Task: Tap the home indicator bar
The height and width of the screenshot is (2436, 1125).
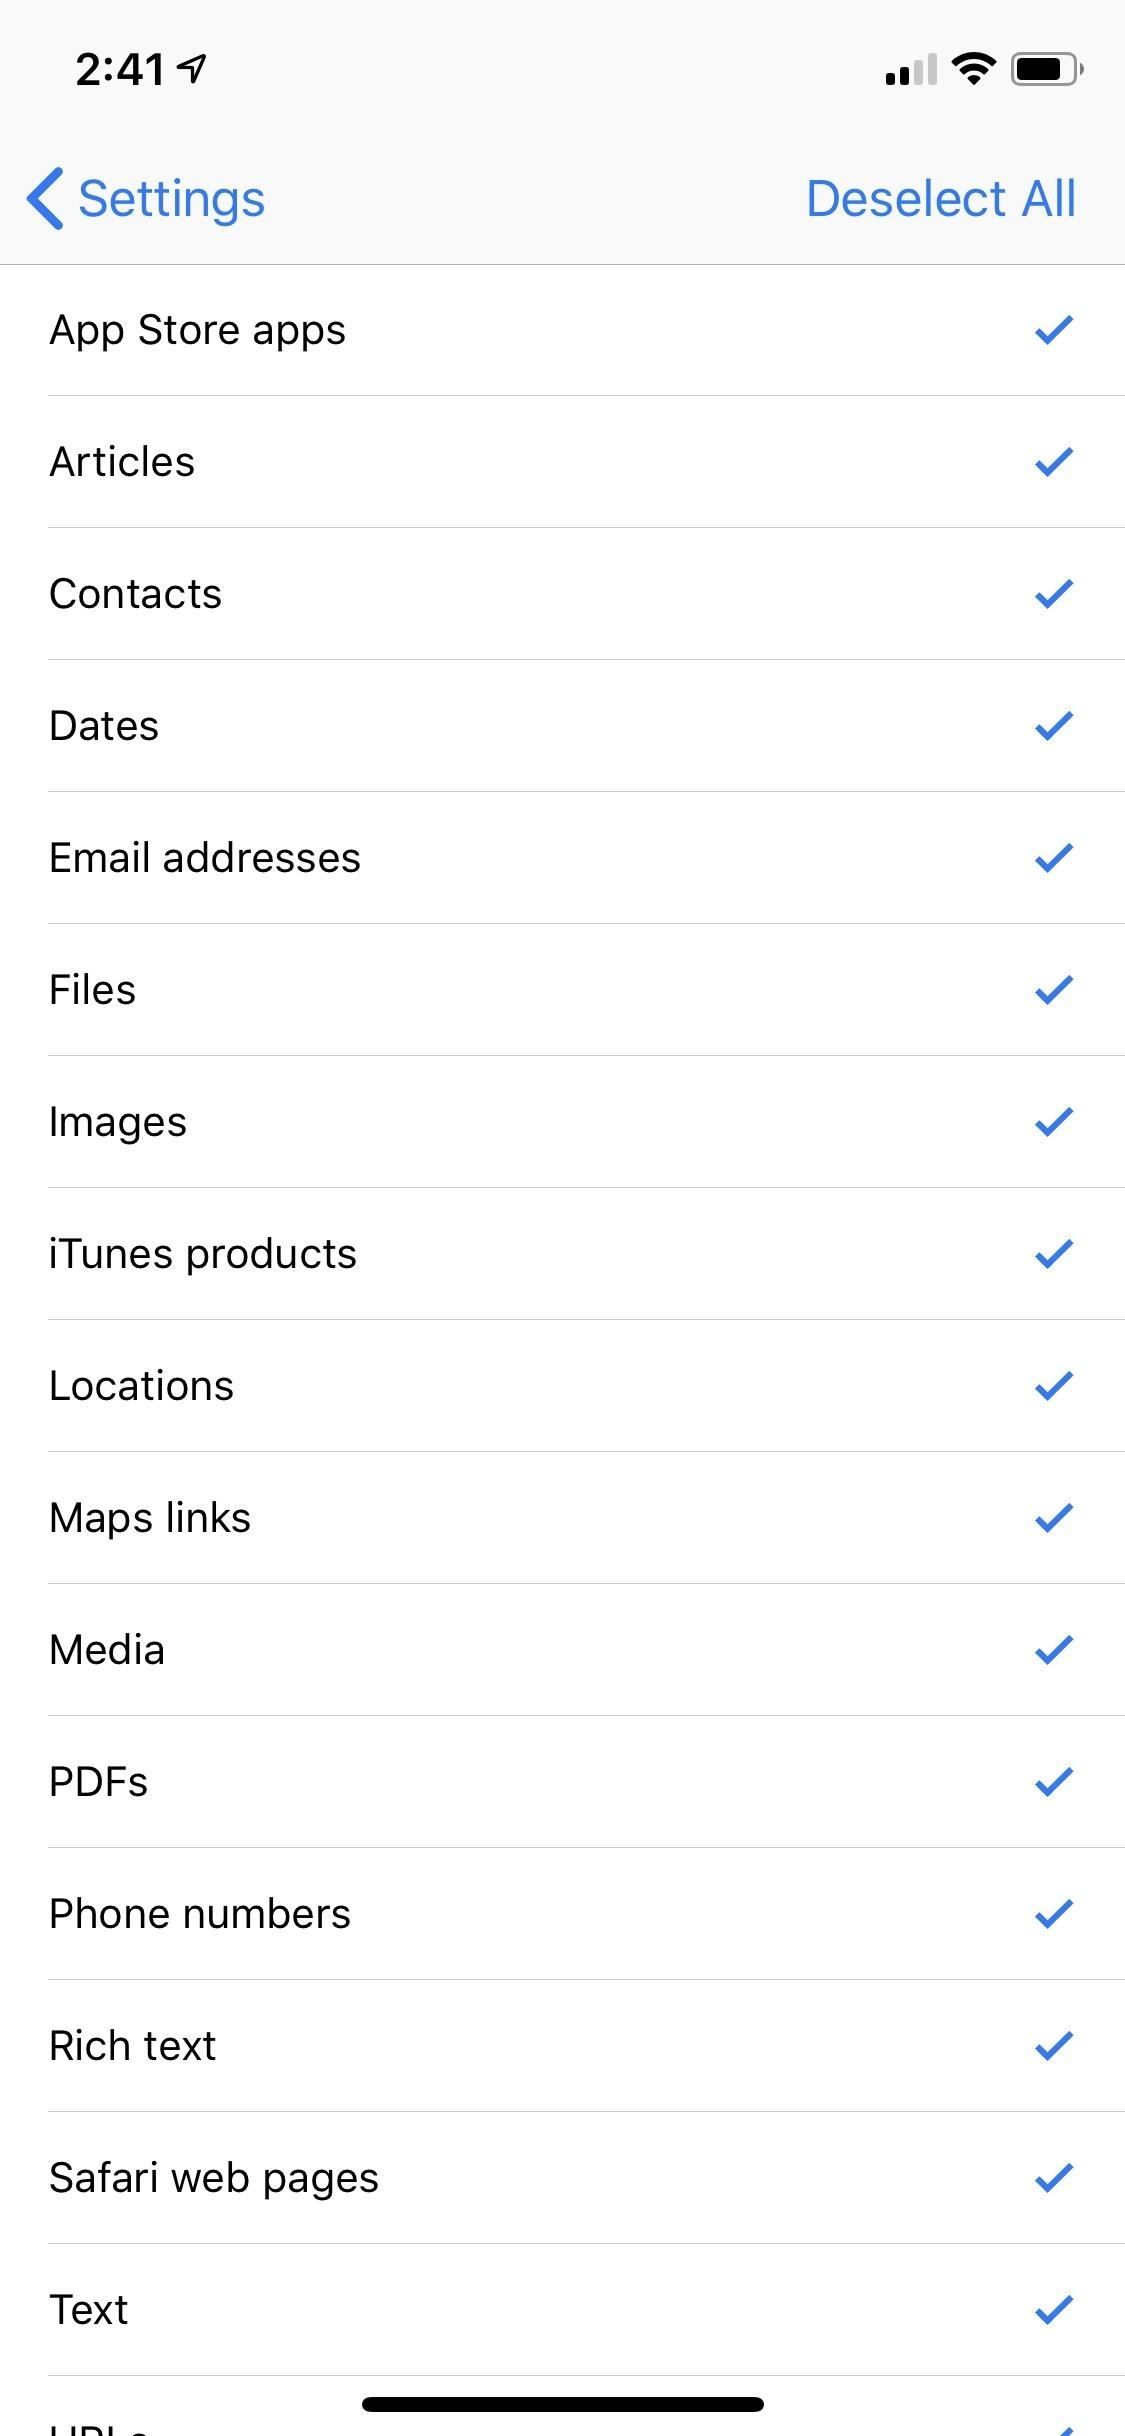Action: pyautogui.click(x=563, y=2404)
